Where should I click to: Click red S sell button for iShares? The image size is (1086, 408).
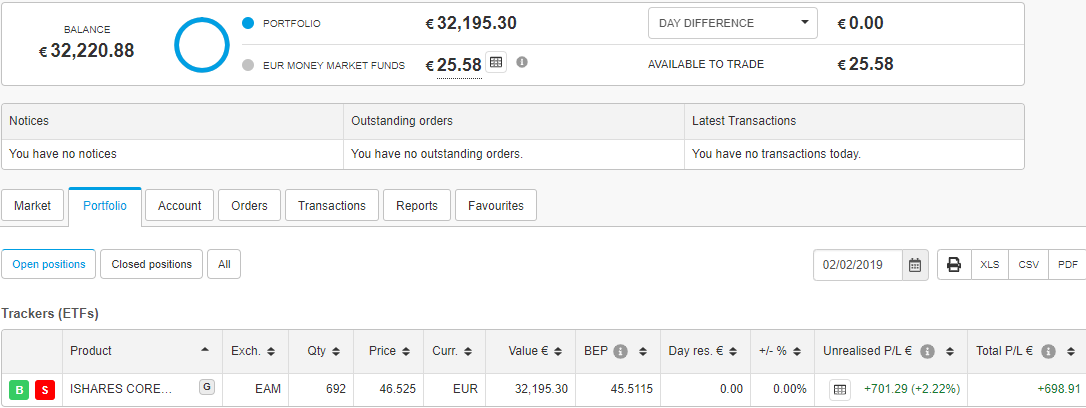tap(45, 390)
